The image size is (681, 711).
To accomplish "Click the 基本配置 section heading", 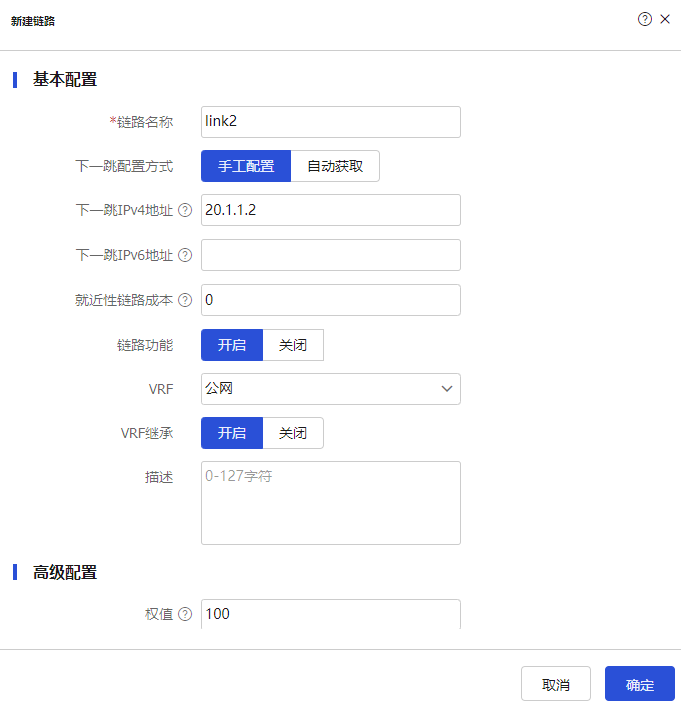I will pos(65,79).
